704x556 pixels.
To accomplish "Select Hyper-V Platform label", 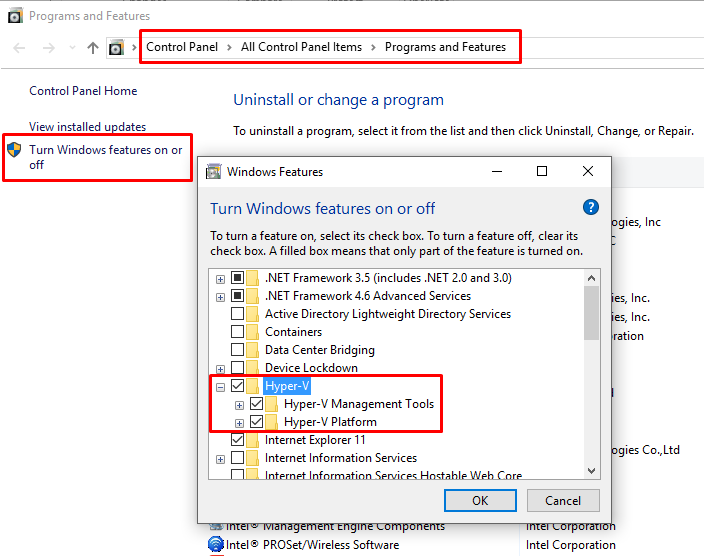I will [x=330, y=422].
